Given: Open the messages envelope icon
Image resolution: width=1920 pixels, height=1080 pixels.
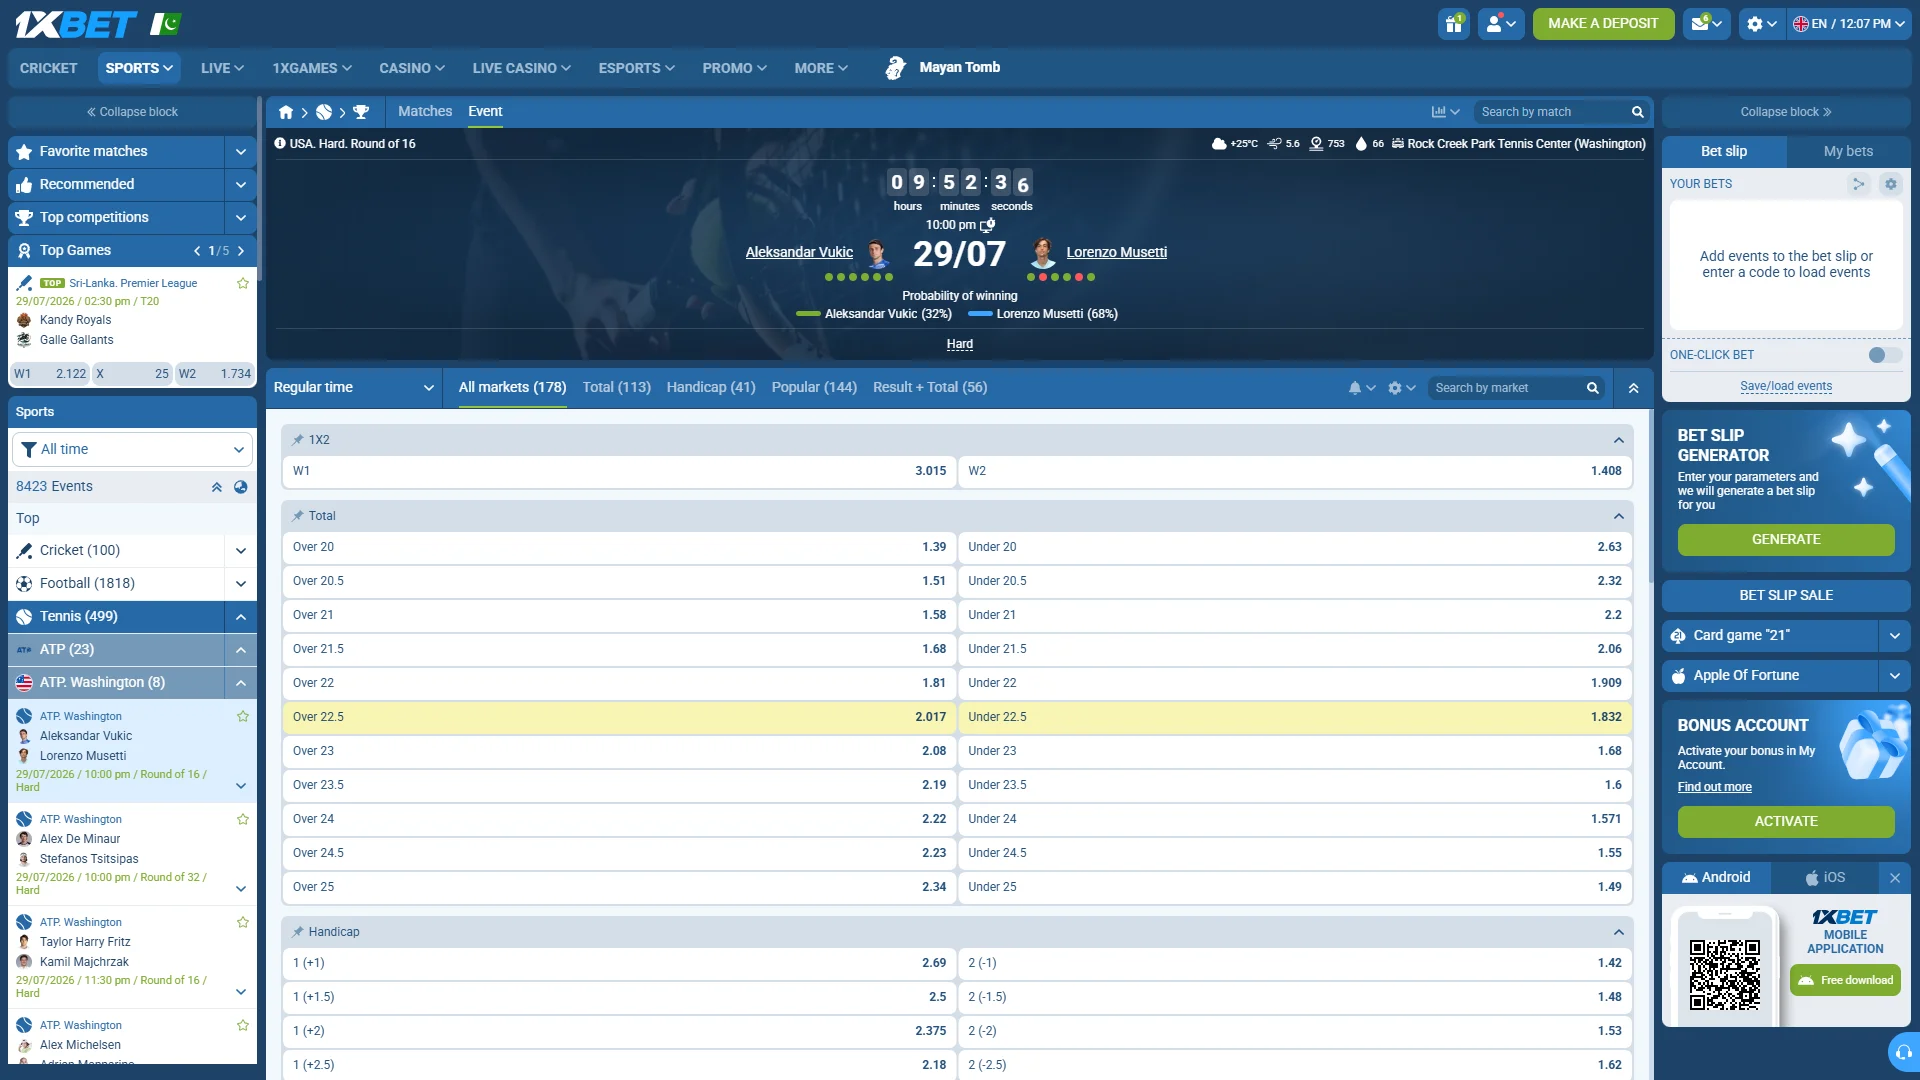Looking at the screenshot, I should 1706,24.
